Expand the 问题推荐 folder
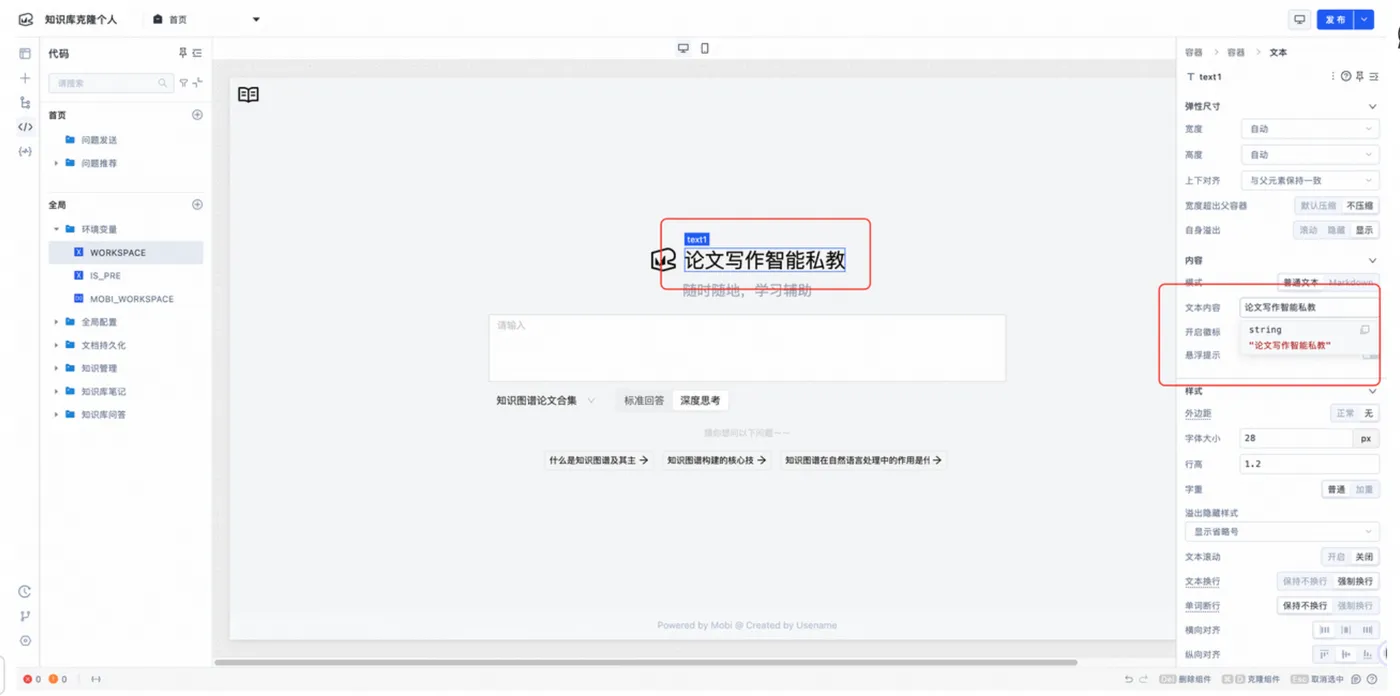Image resolution: width=1400 pixels, height=696 pixels. click(56, 163)
